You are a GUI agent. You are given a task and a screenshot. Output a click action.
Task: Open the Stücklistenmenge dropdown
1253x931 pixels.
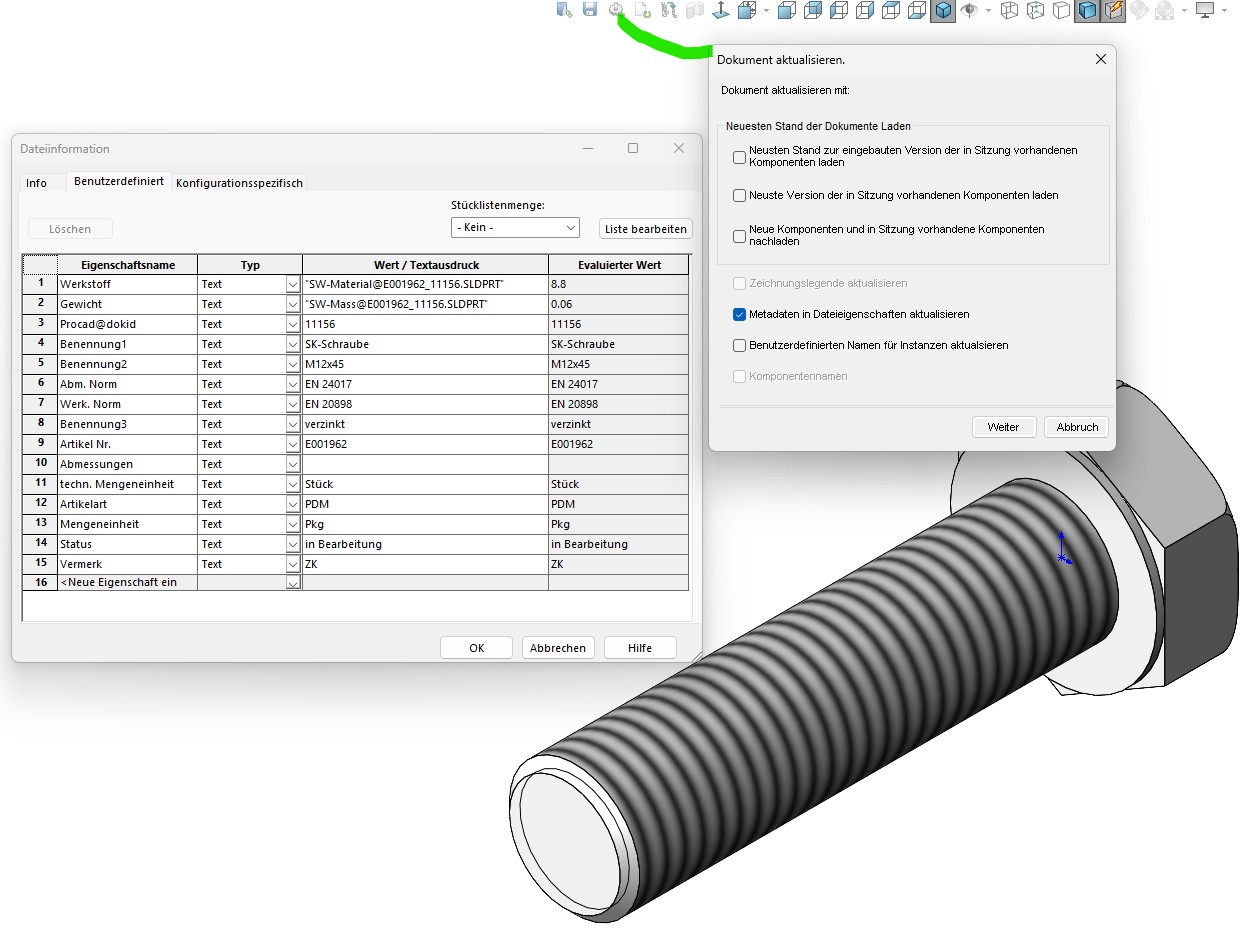(x=515, y=228)
